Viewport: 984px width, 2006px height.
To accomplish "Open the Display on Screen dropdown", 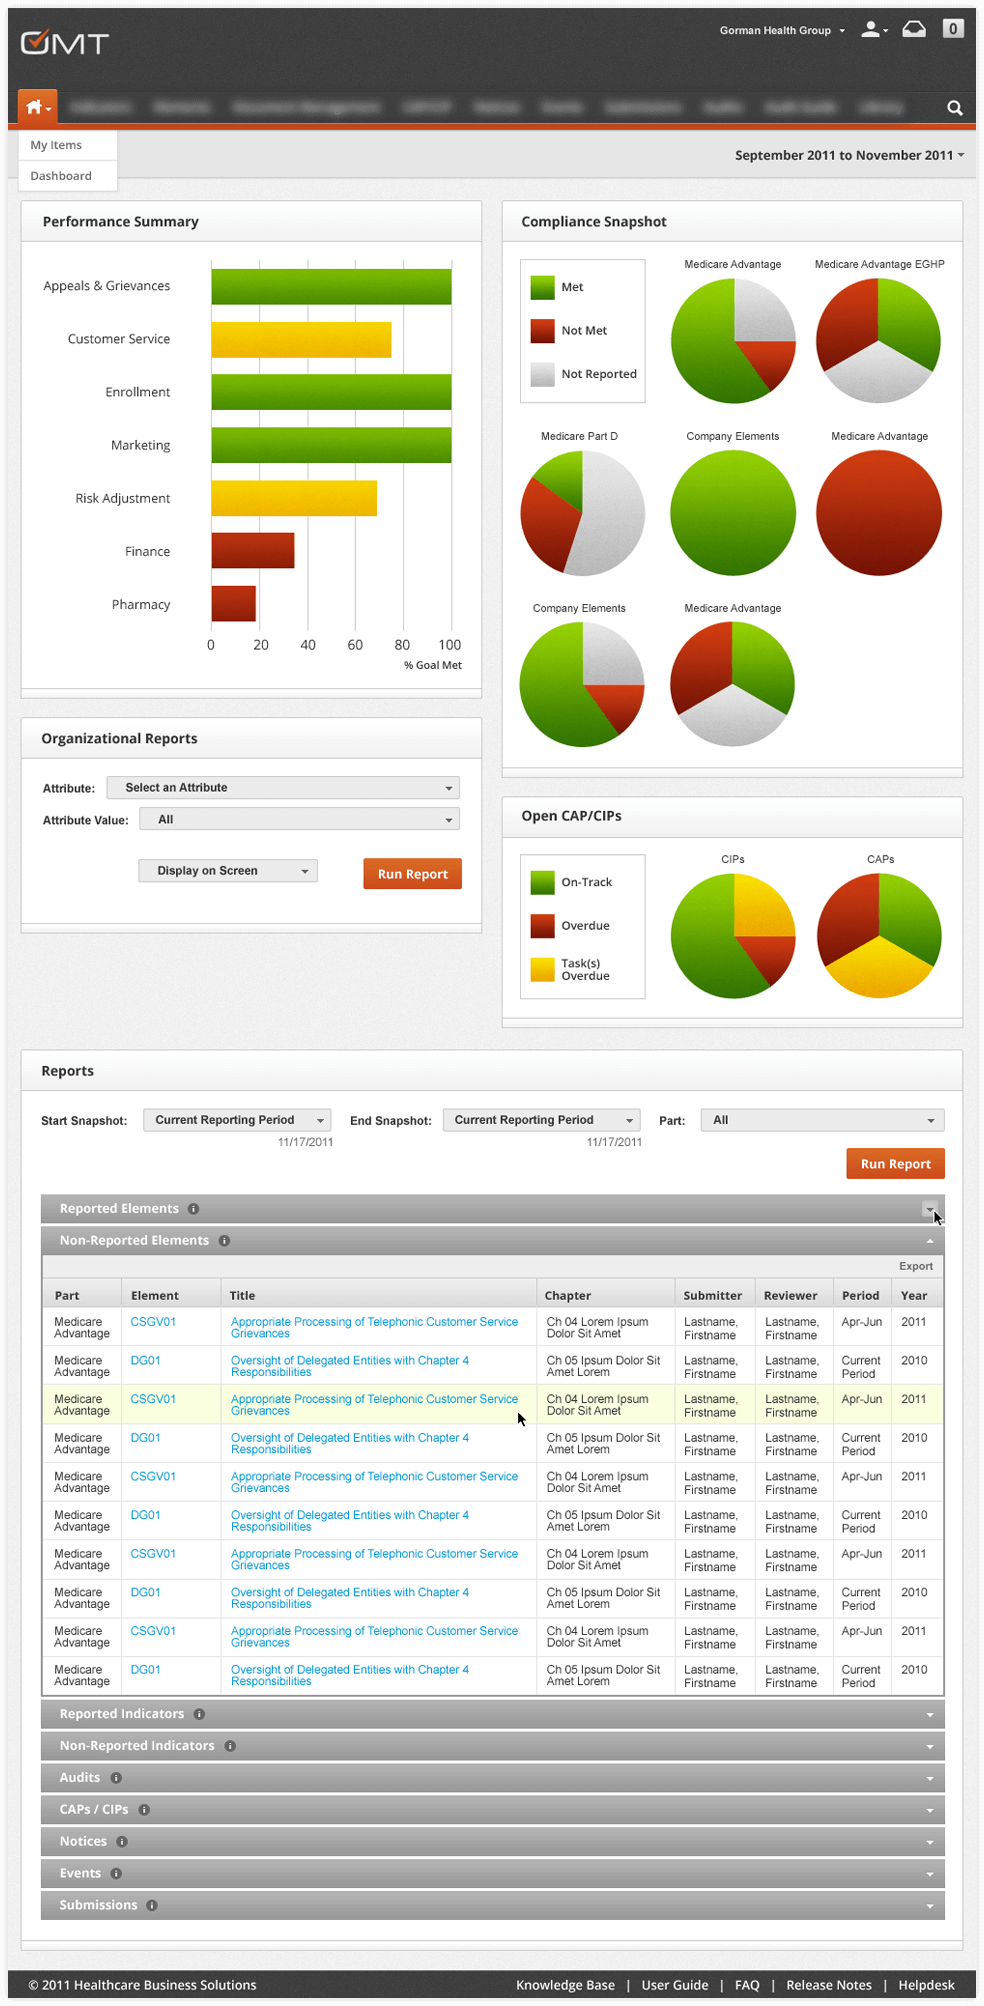I will (228, 871).
